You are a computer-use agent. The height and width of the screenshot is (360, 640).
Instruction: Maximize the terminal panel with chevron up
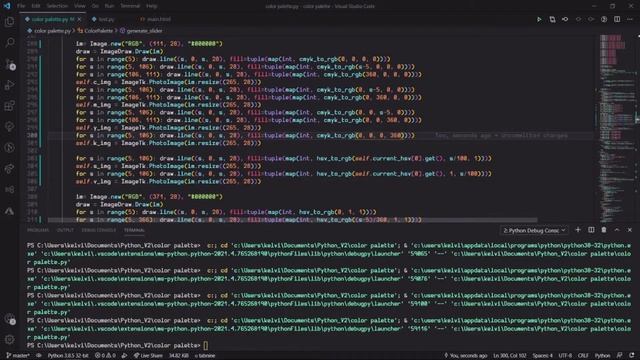point(617,230)
